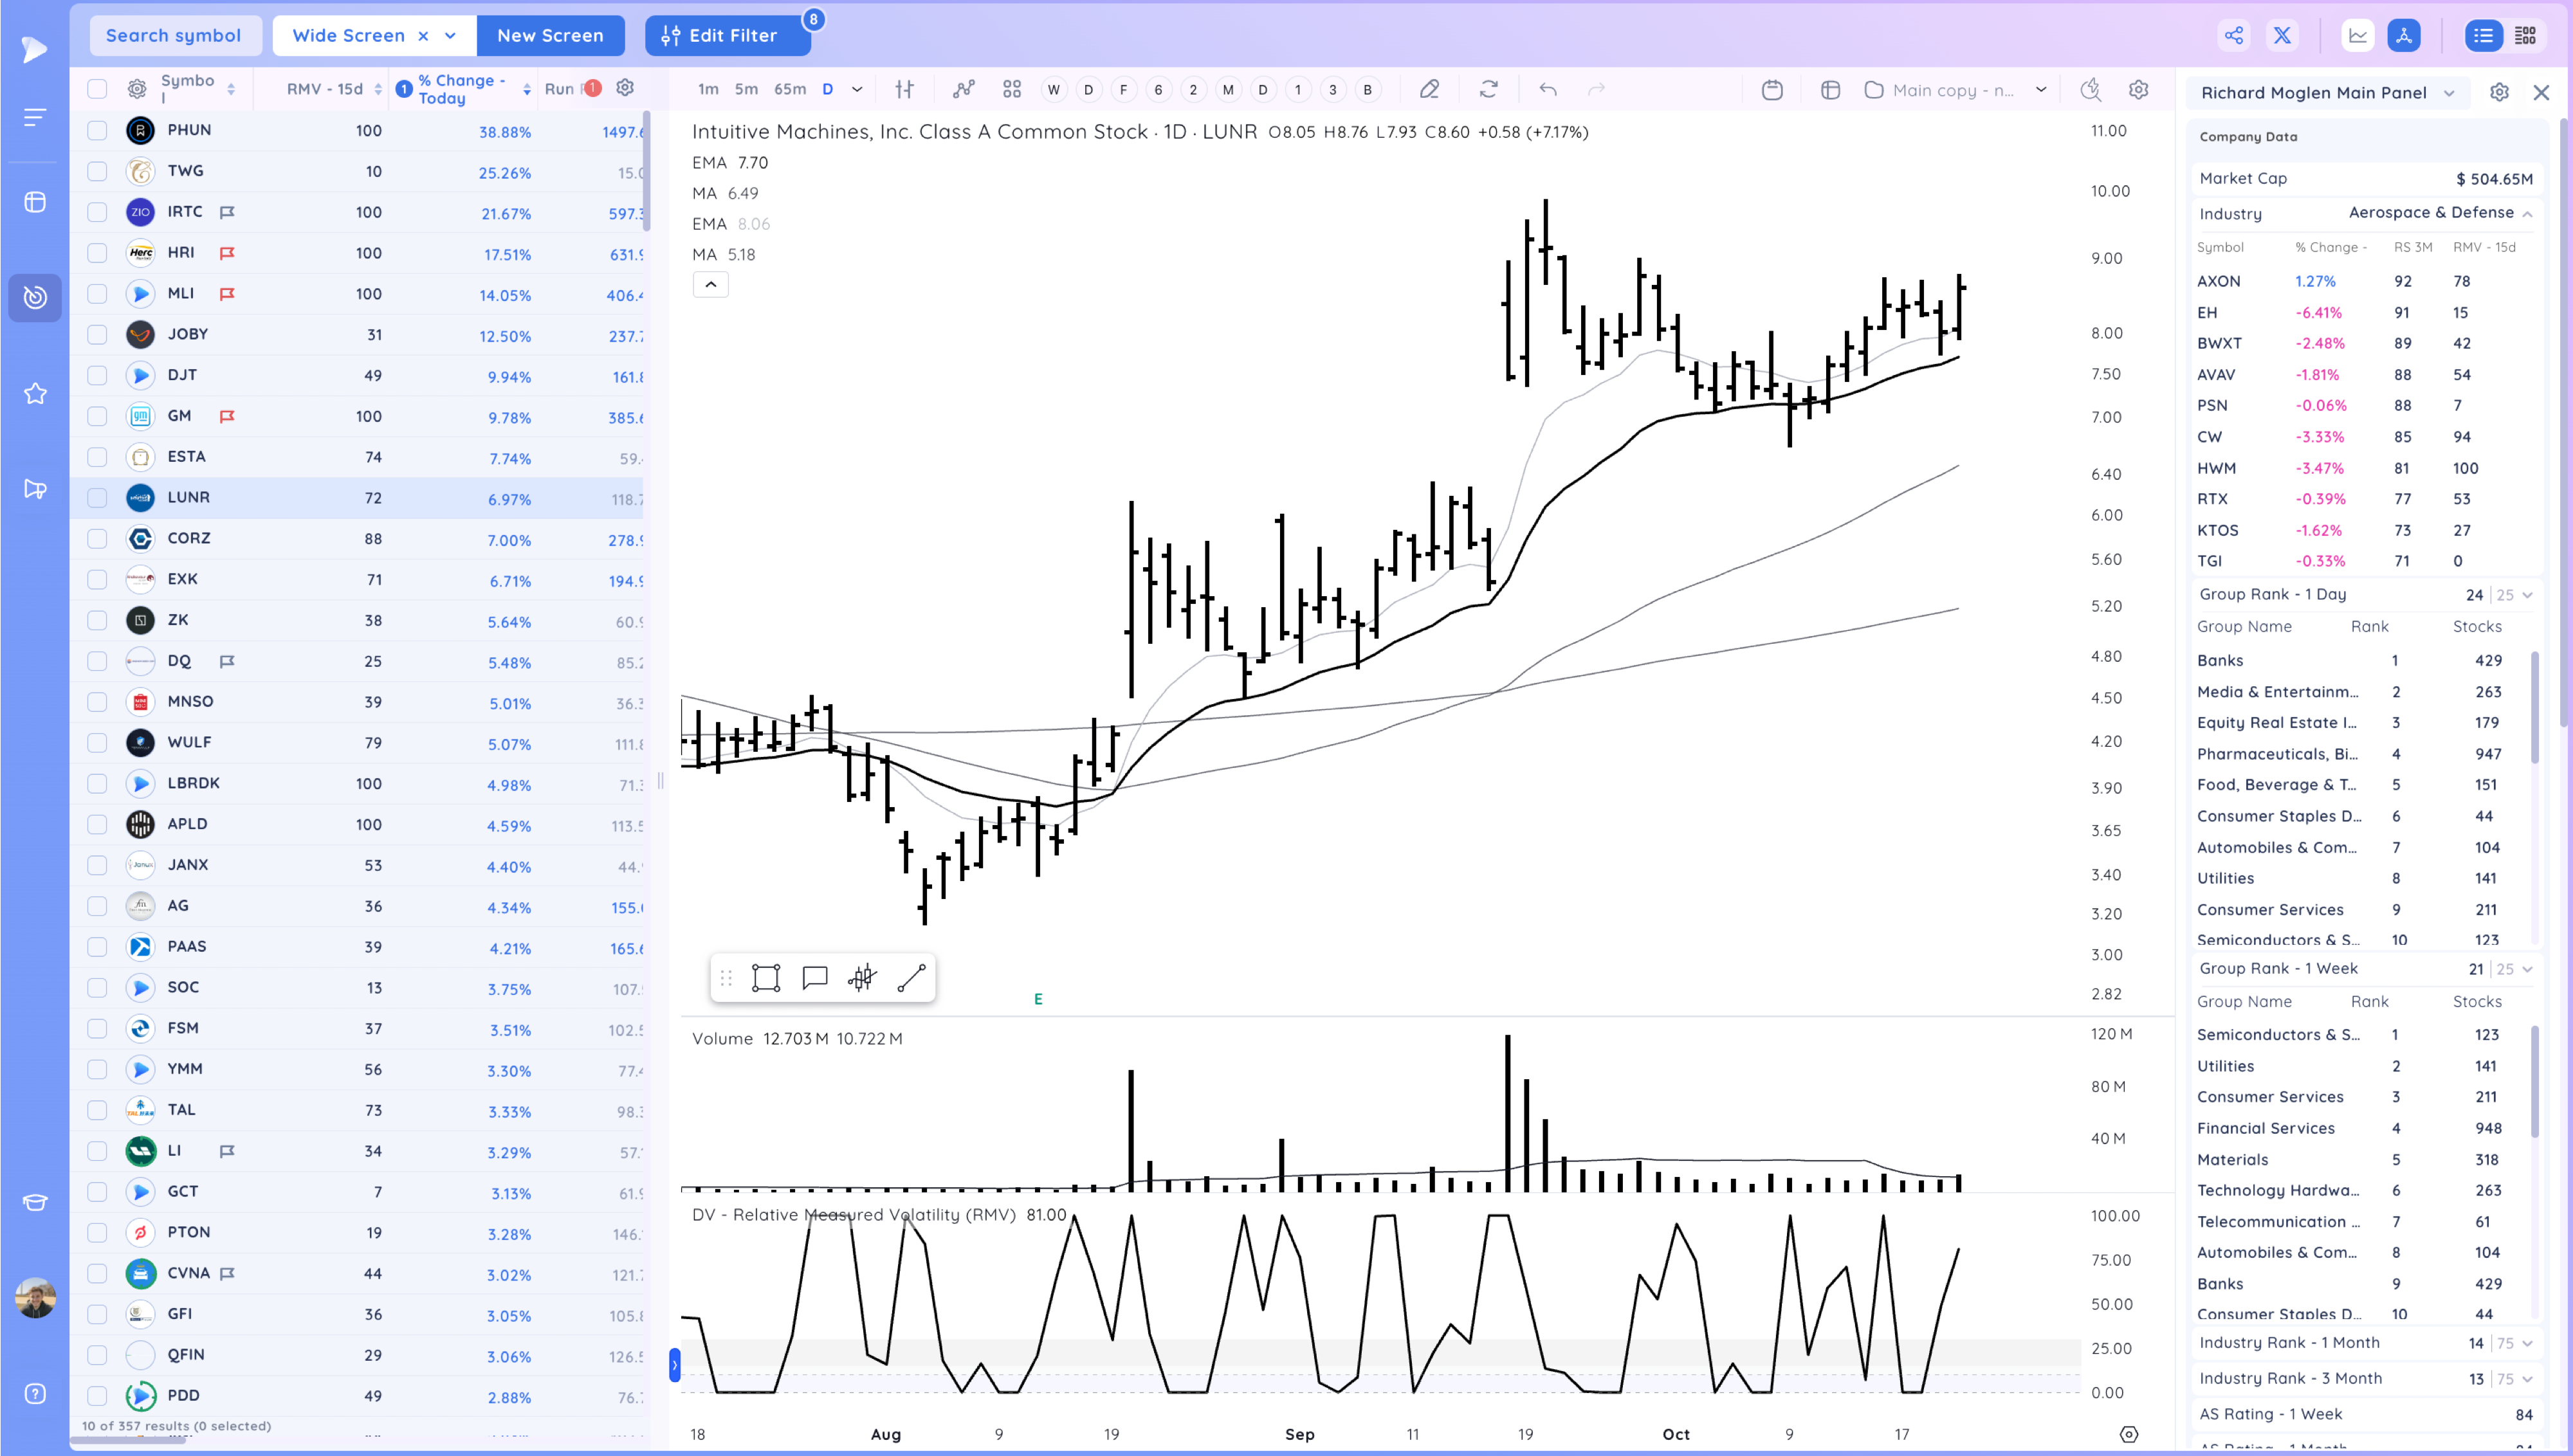Open the chart drawing pencil tool
The height and width of the screenshot is (1456, 2573).
pyautogui.click(x=1429, y=90)
